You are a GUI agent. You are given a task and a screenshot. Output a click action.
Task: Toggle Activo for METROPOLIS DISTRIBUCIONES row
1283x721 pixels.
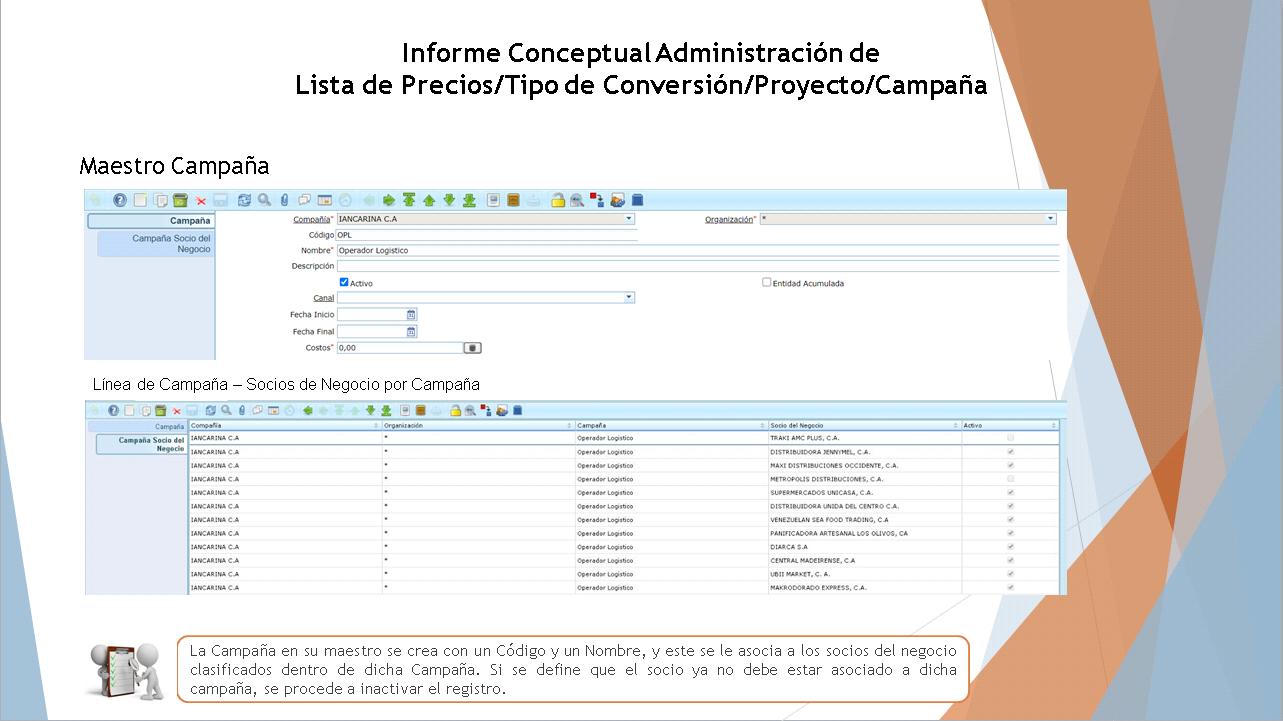pyautogui.click(x=1010, y=479)
